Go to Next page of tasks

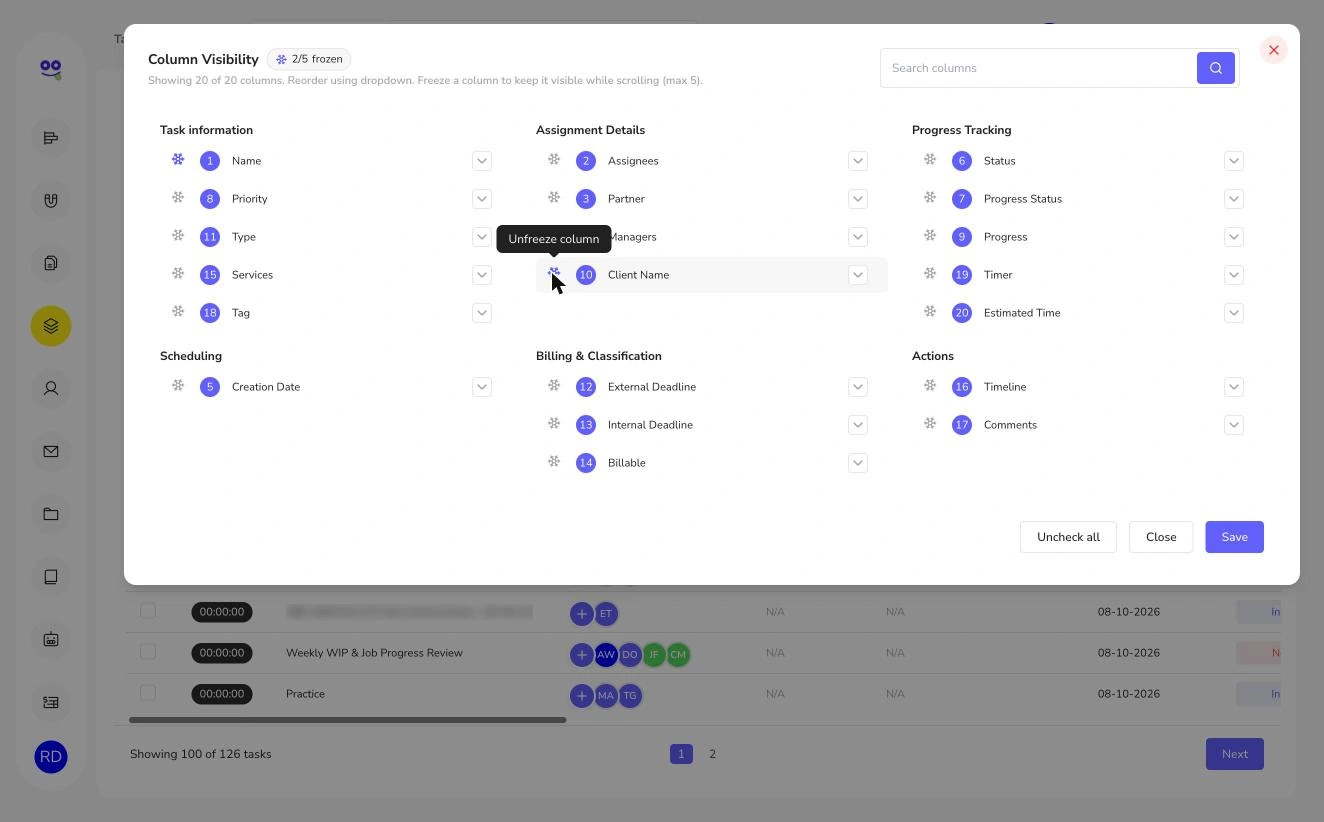(x=1235, y=754)
